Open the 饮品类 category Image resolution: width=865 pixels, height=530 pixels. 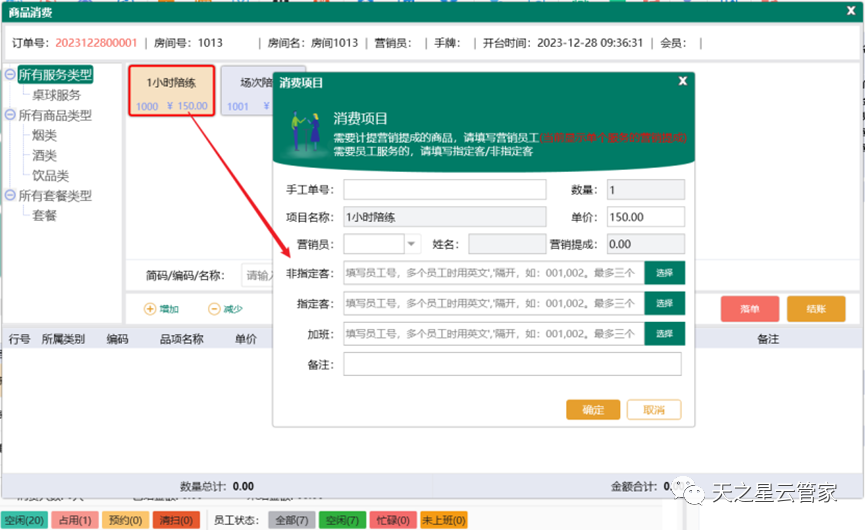pos(50,175)
